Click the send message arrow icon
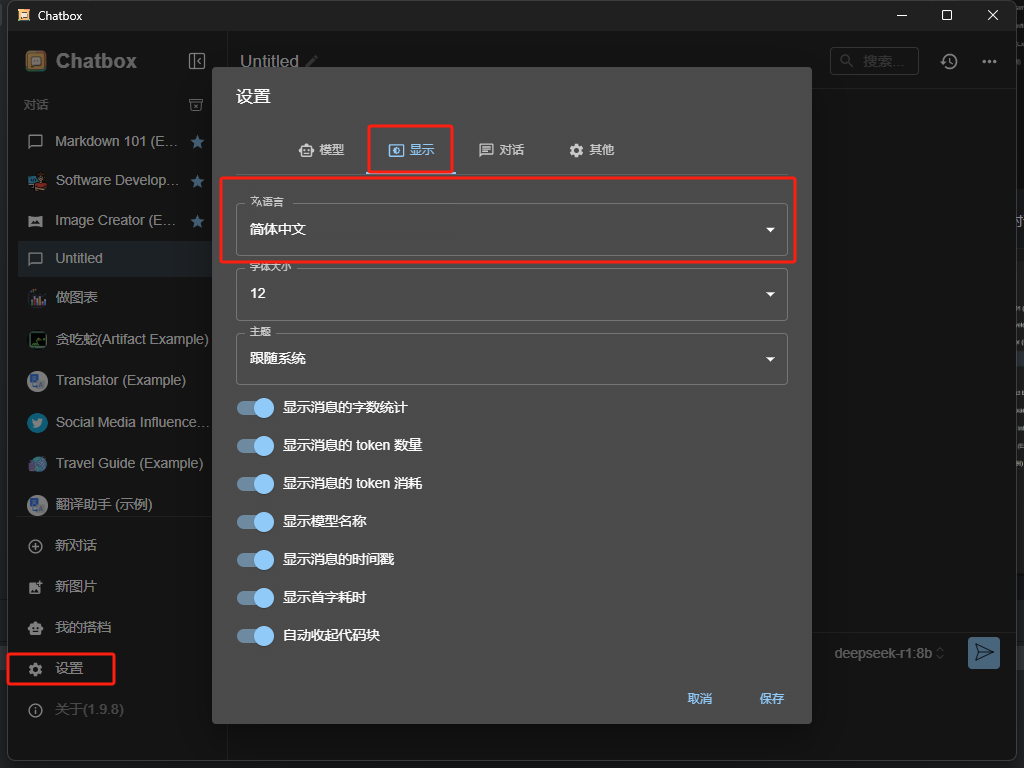This screenshot has width=1024, height=768. [984, 652]
